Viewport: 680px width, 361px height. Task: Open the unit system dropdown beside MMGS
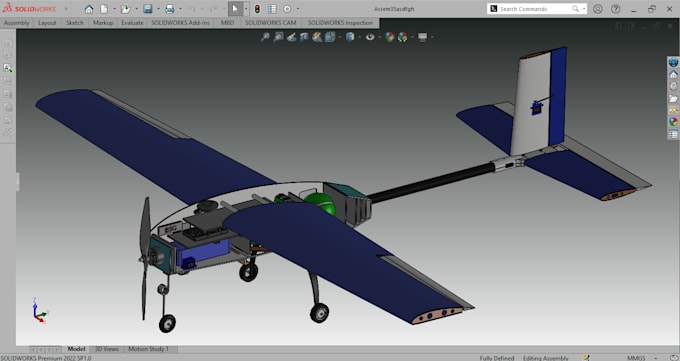coord(655,358)
